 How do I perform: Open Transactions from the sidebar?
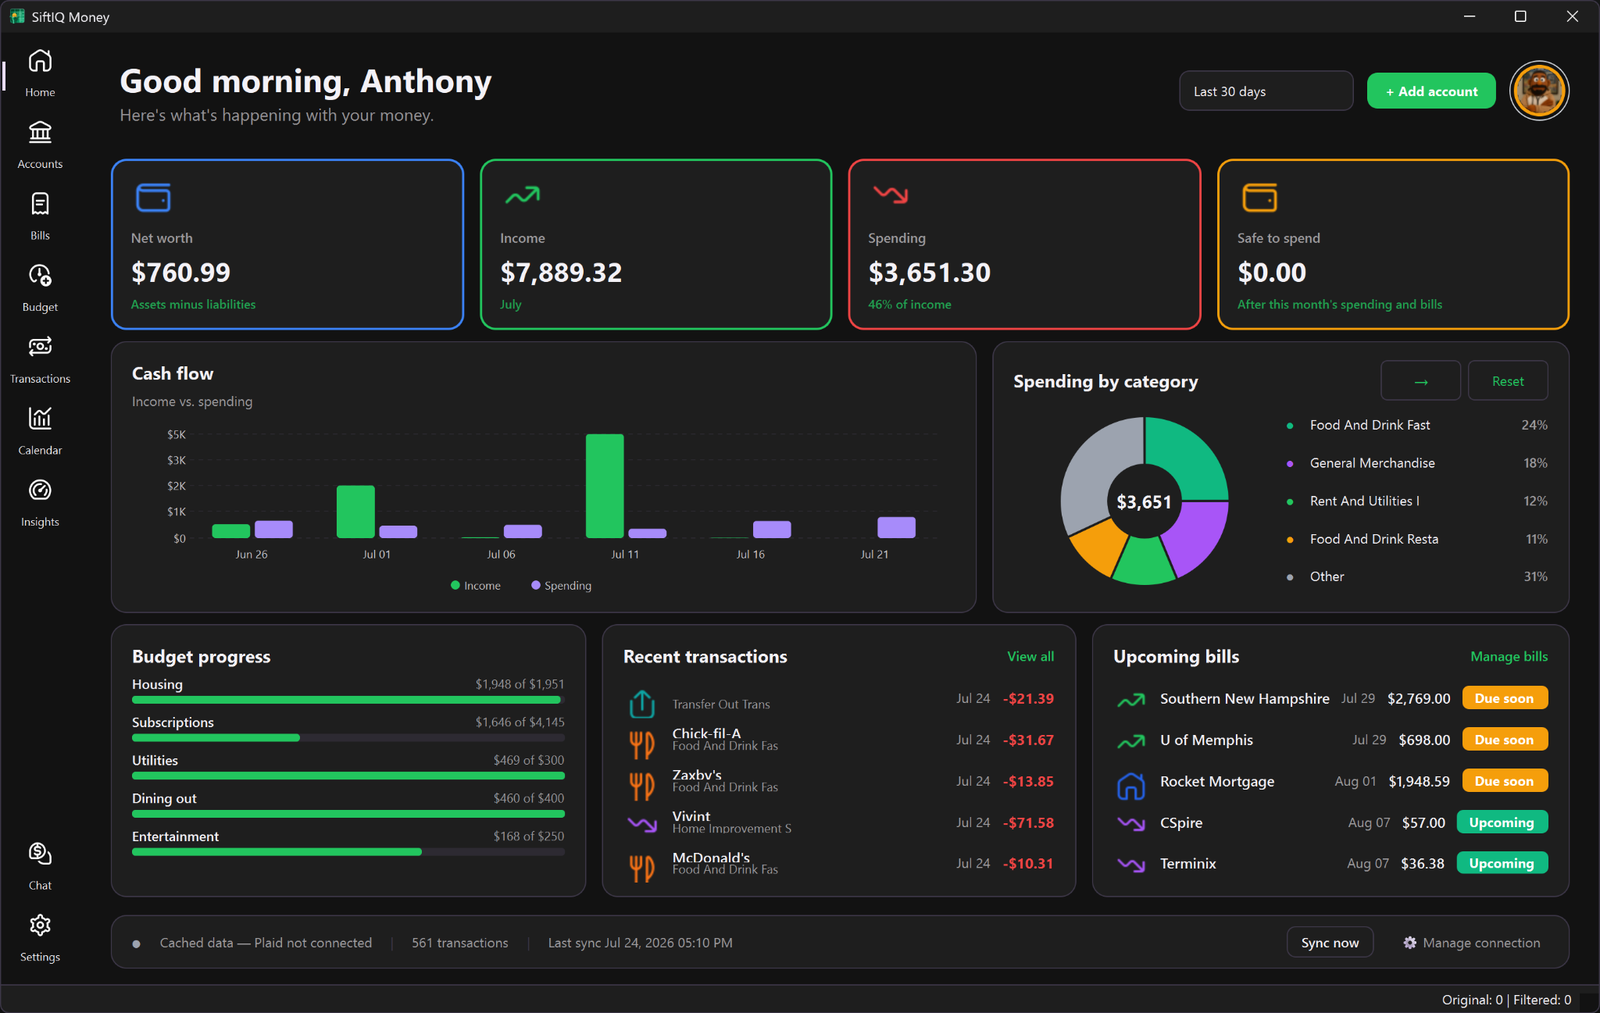pyautogui.click(x=40, y=347)
